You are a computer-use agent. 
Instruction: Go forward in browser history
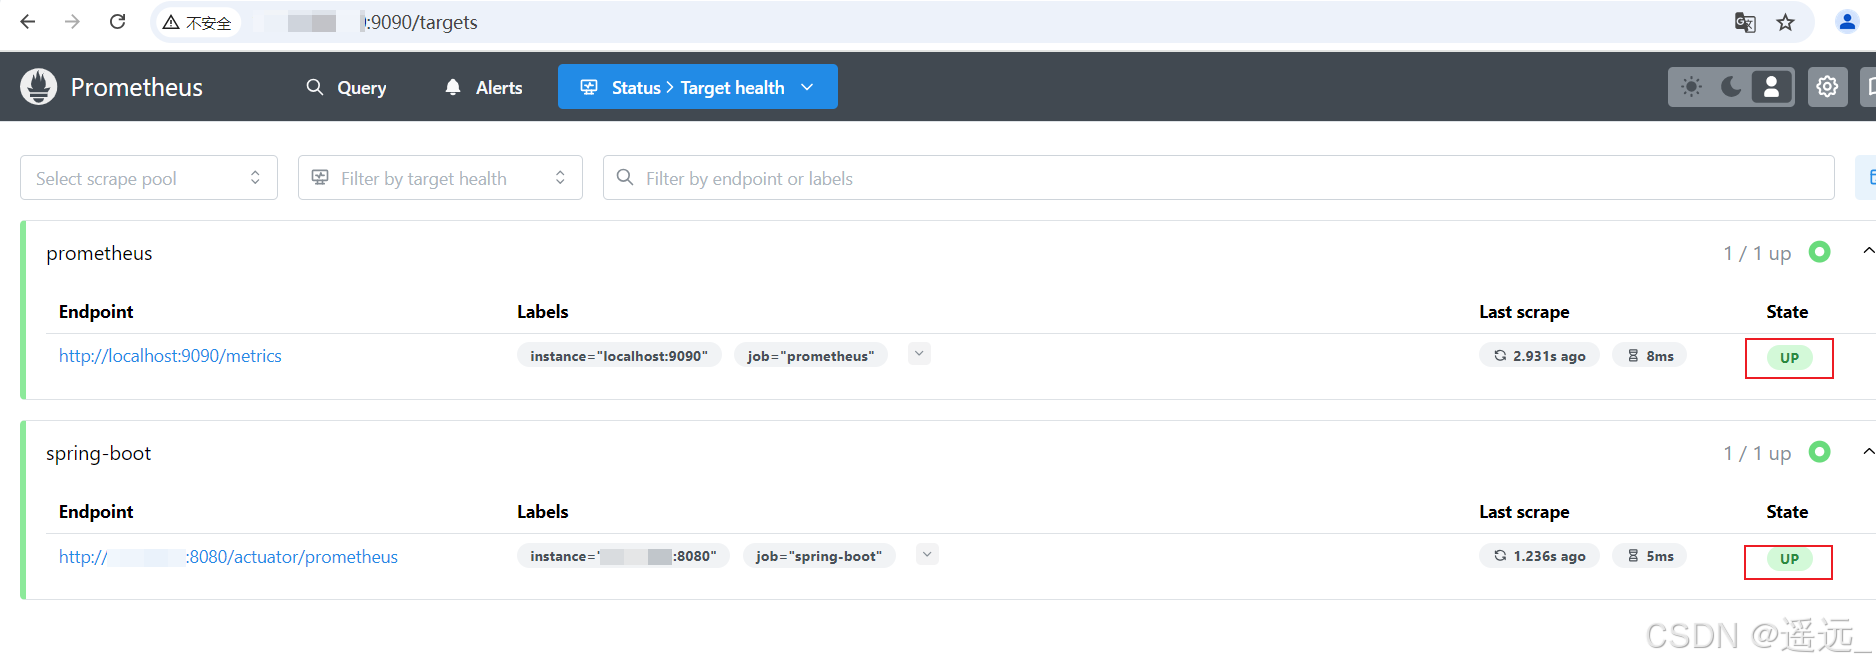72,22
